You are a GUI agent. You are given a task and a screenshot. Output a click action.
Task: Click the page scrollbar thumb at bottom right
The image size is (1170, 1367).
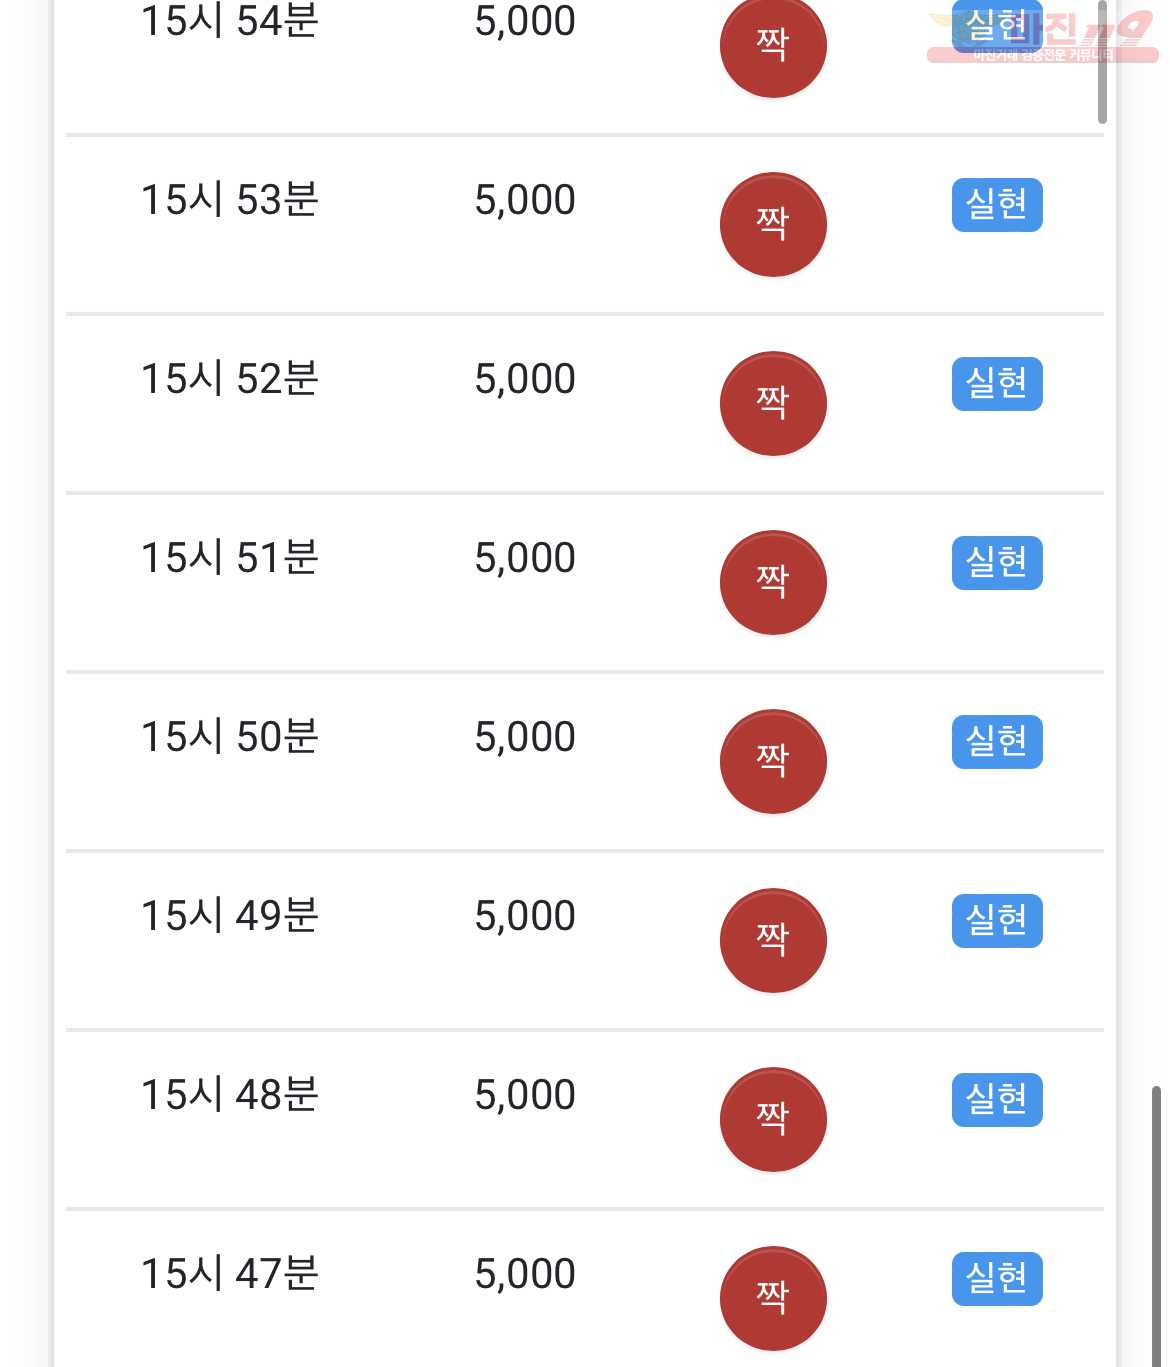click(x=1156, y=1226)
